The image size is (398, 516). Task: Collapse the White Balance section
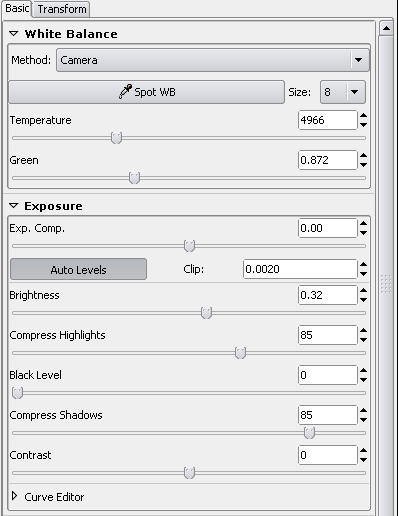(x=14, y=34)
